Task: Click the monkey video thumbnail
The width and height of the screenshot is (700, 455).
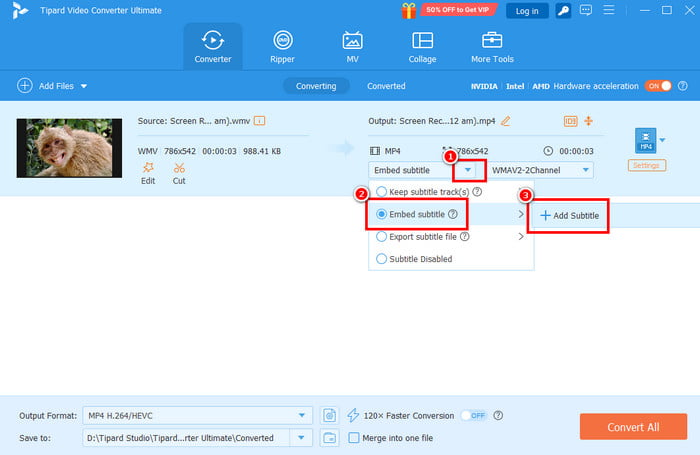Action: (69, 148)
